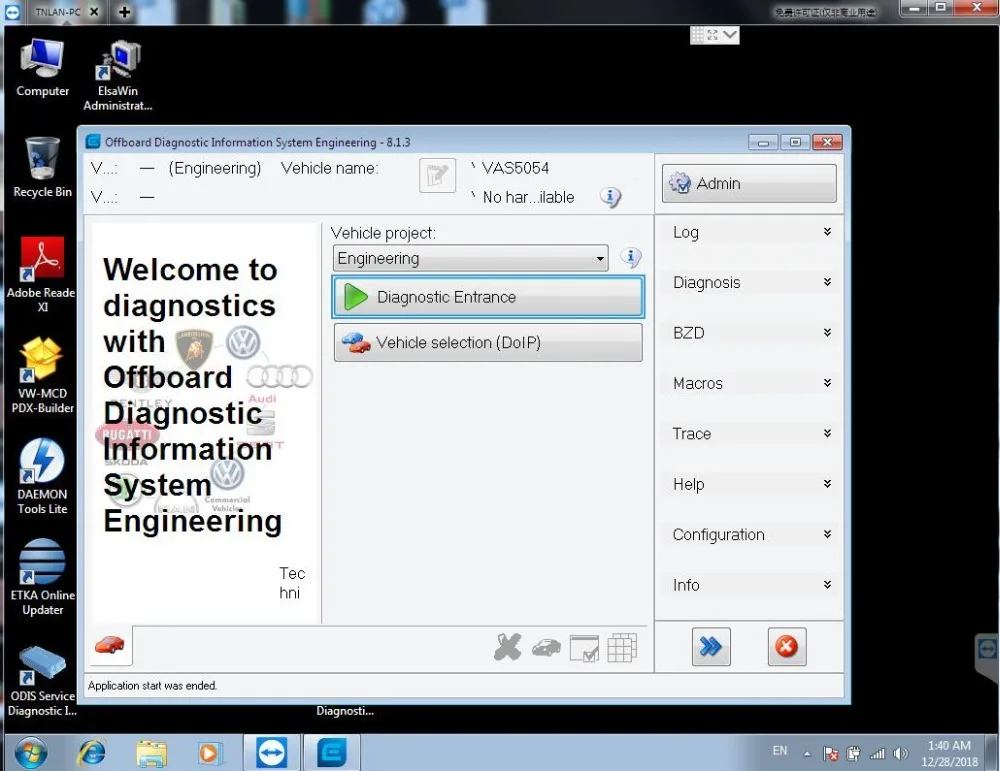The width and height of the screenshot is (1000, 771).
Task: Open the Vehicle project dropdown
Action: (x=470, y=258)
